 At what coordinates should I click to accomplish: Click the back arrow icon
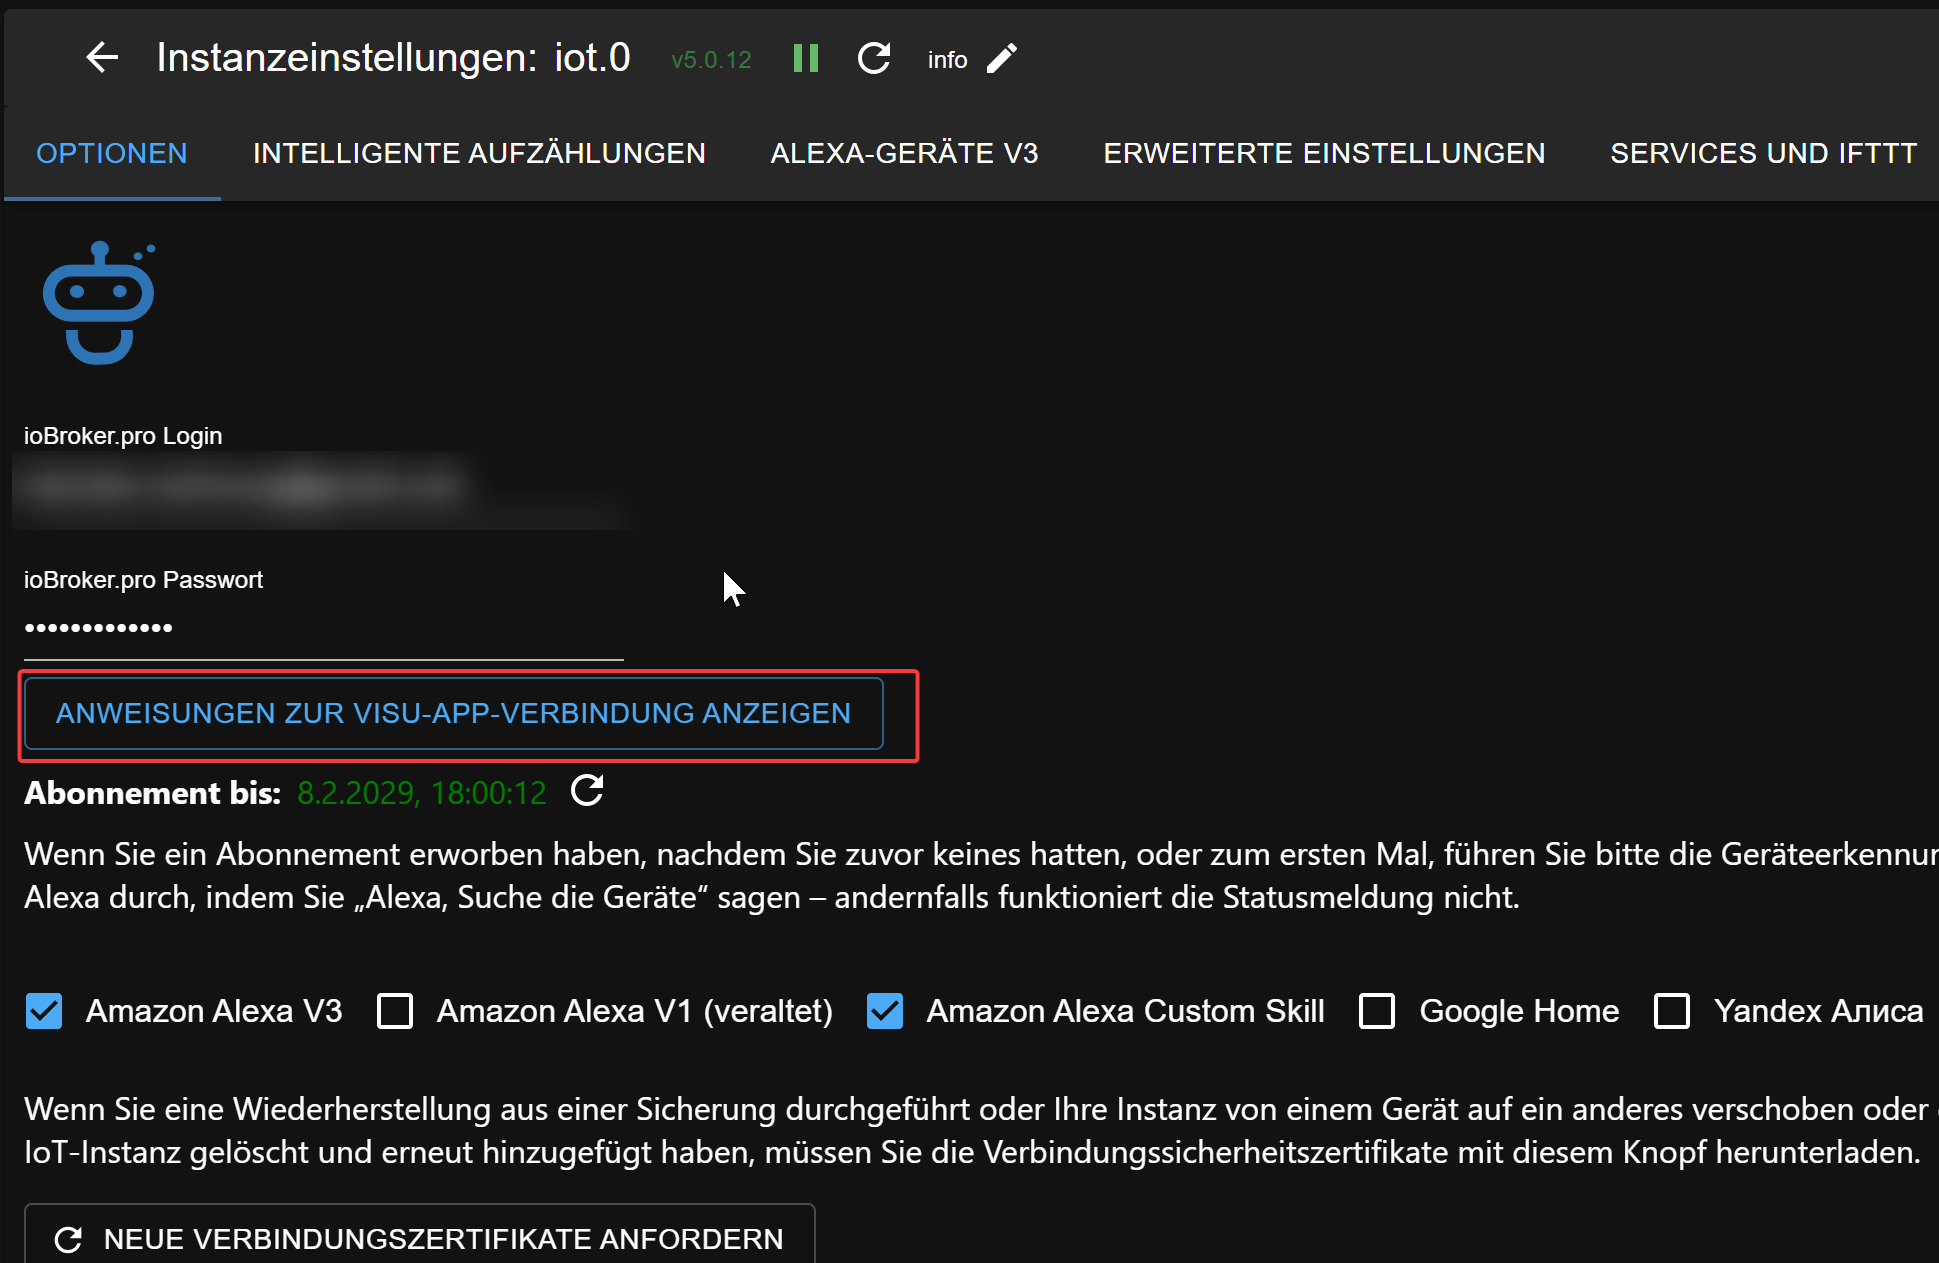click(102, 58)
